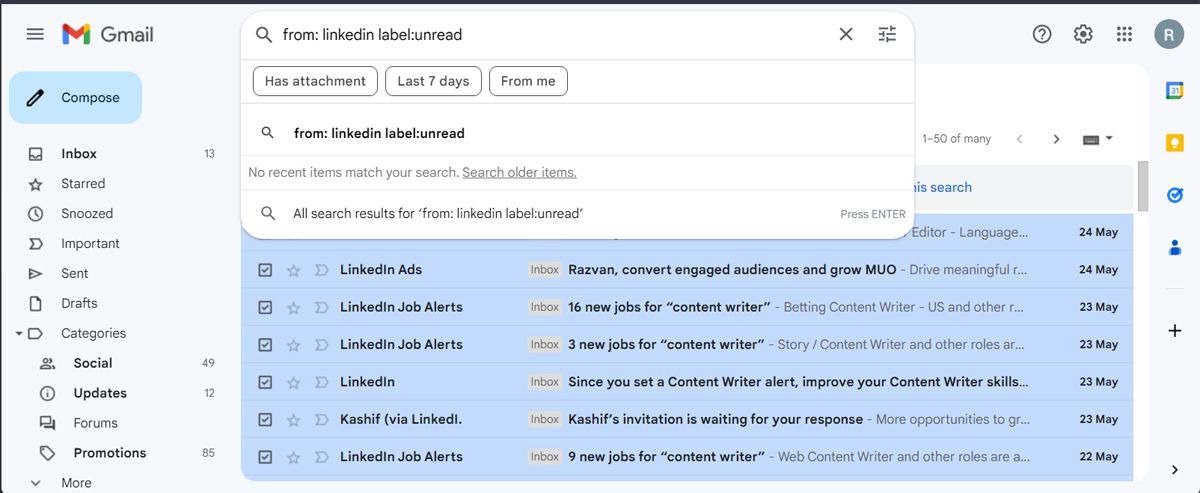The height and width of the screenshot is (493, 1200).
Task: Show search options filter icon
Action: [887, 34]
